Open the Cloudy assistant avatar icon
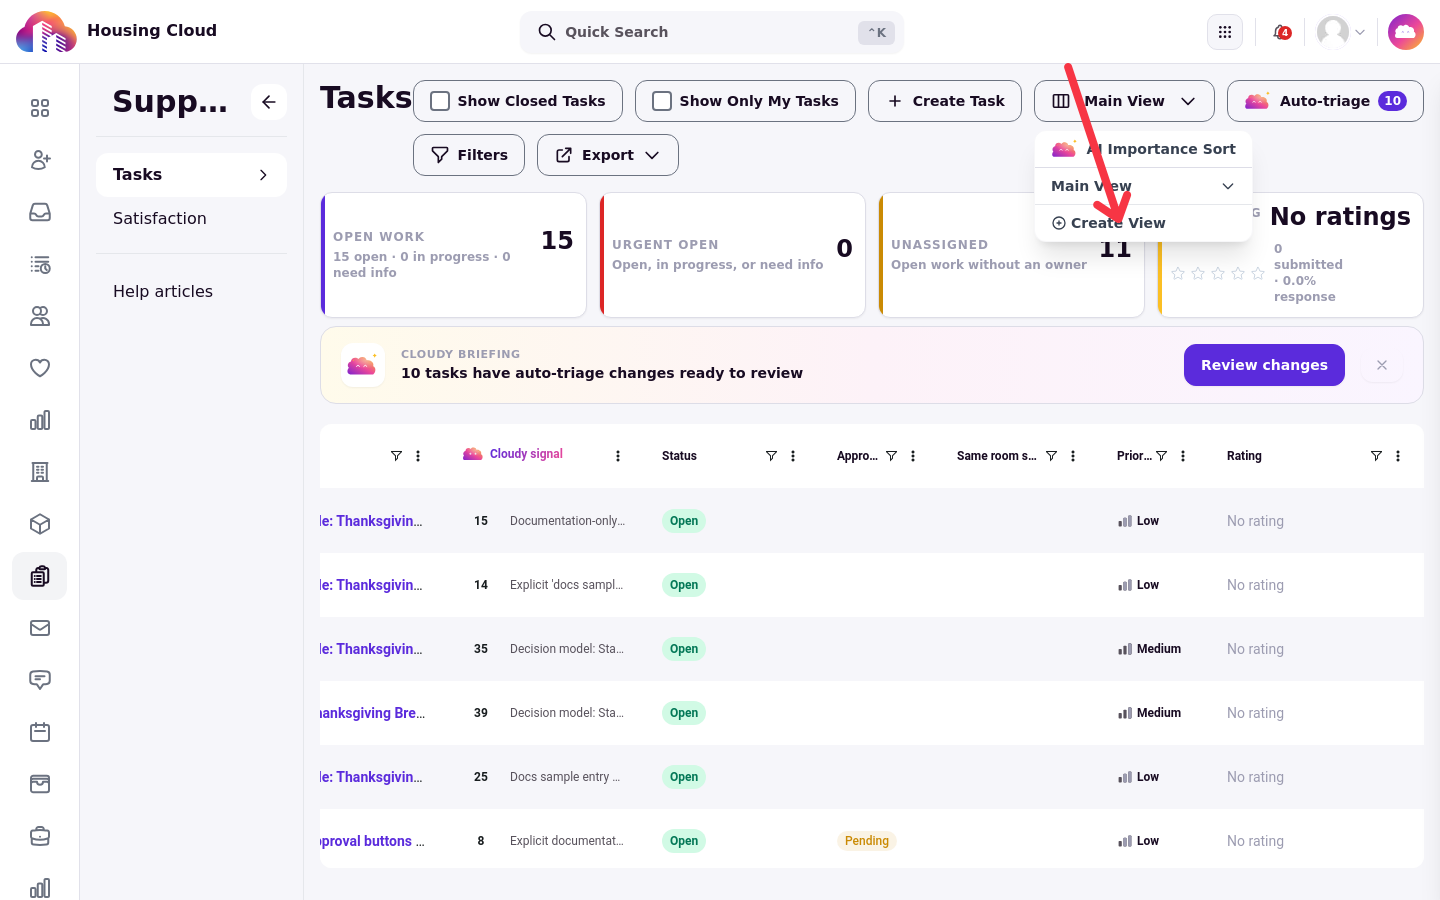Screen dimensions: 1440x900 click(1406, 32)
